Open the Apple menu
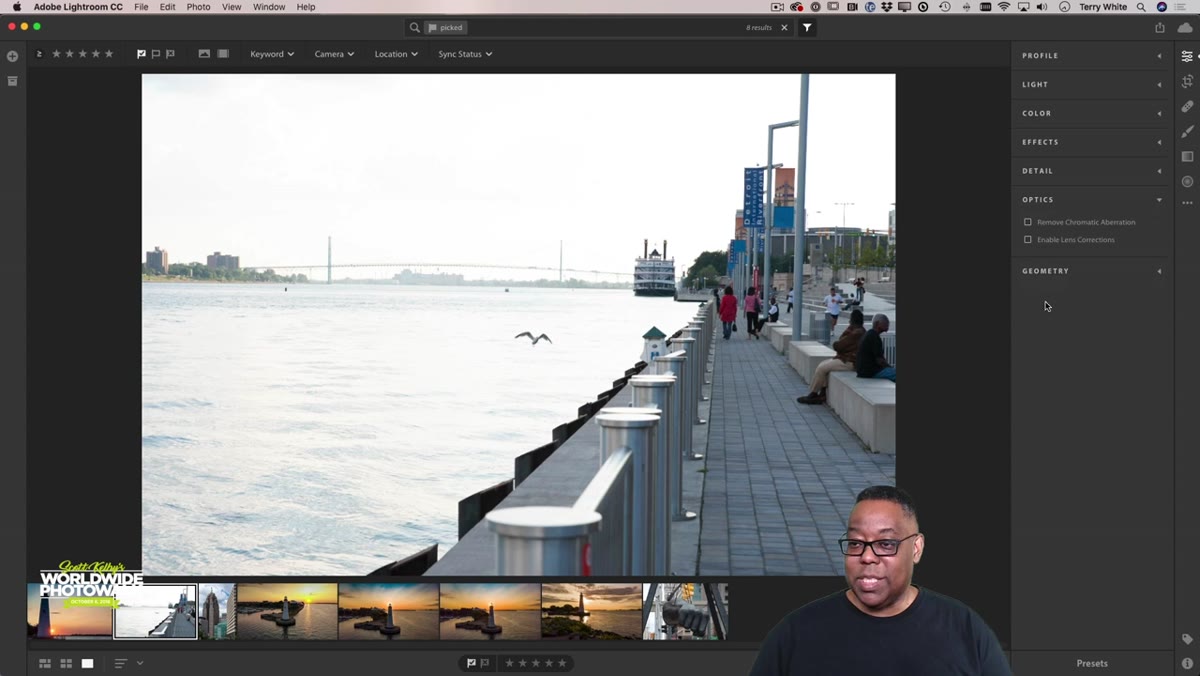 click(16, 7)
